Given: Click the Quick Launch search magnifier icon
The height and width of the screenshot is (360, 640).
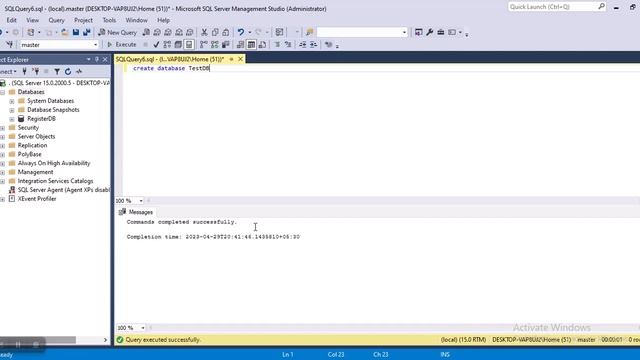Looking at the screenshot, I should [602, 7].
